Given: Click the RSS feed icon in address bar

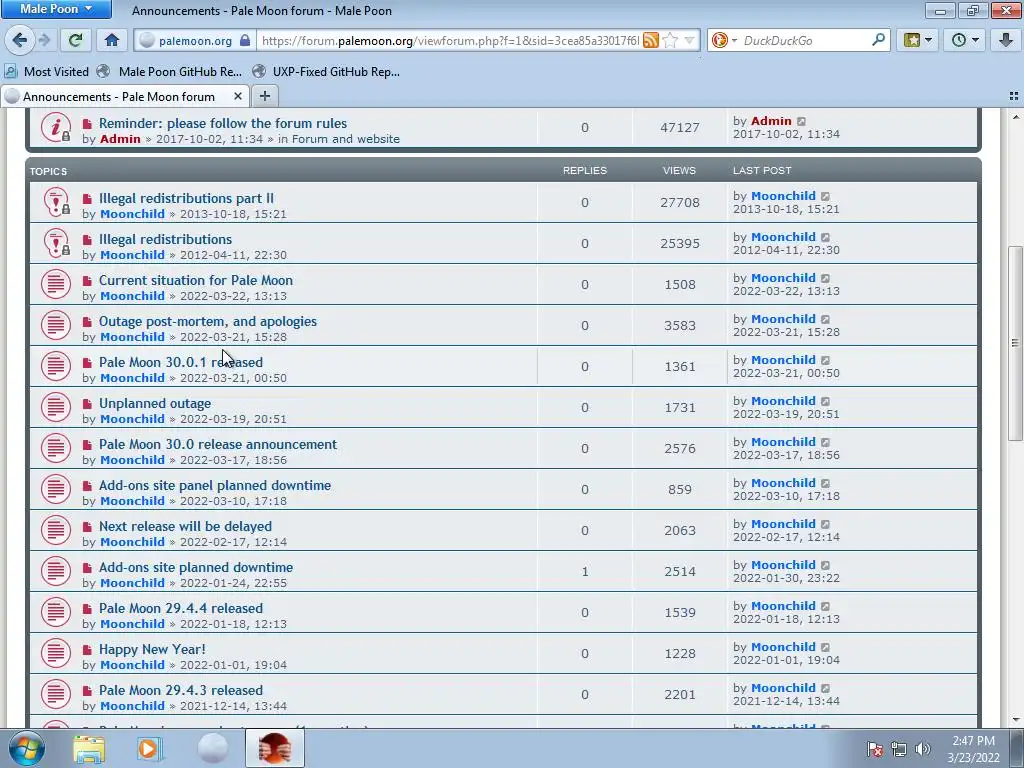Looking at the screenshot, I should pyautogui.click(x=650, y=40).
